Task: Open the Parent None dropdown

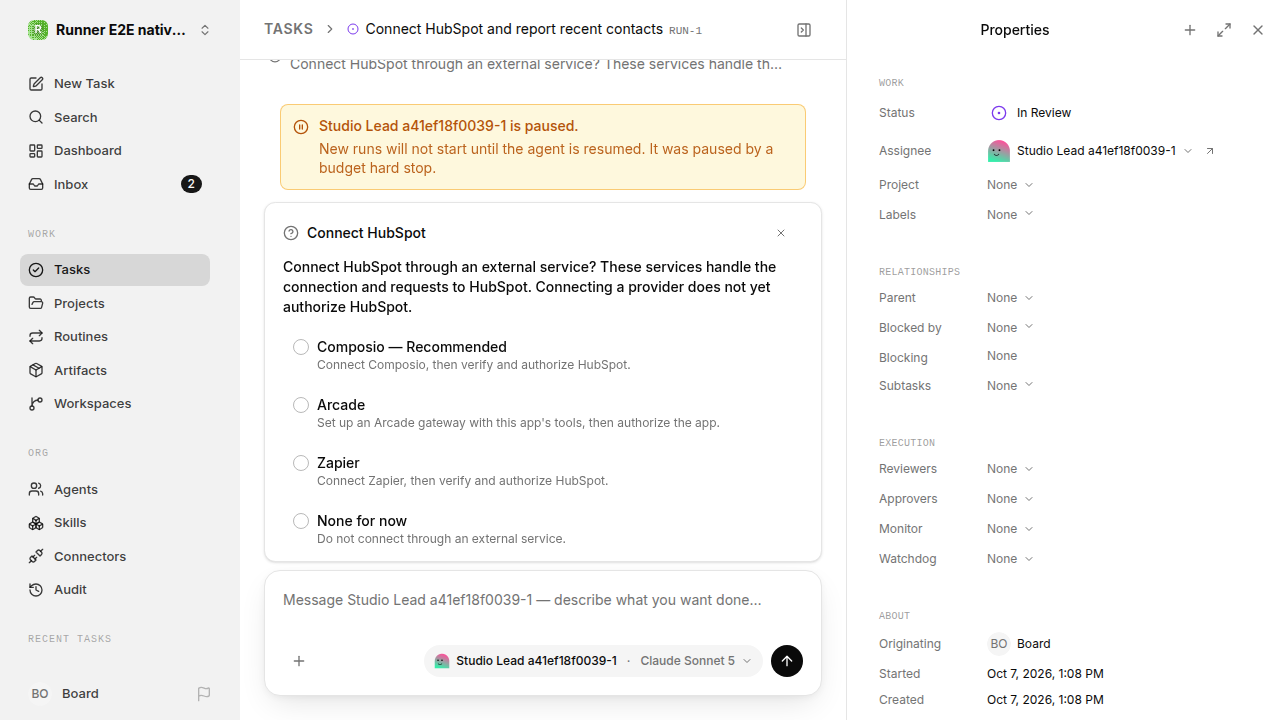Action: click(1010, 298)
